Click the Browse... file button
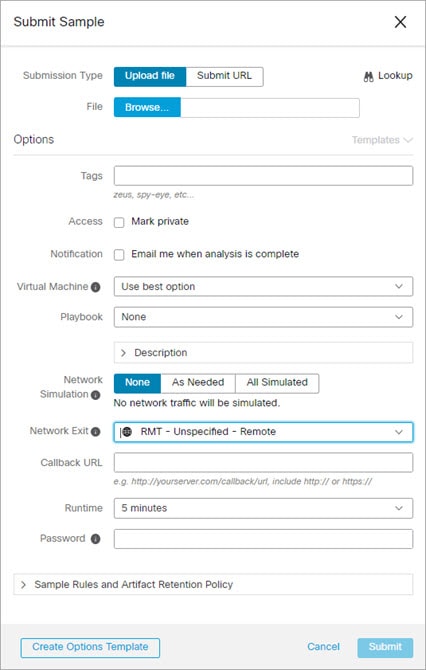This screenshot has width=426, height=670. tap(147, 107)
